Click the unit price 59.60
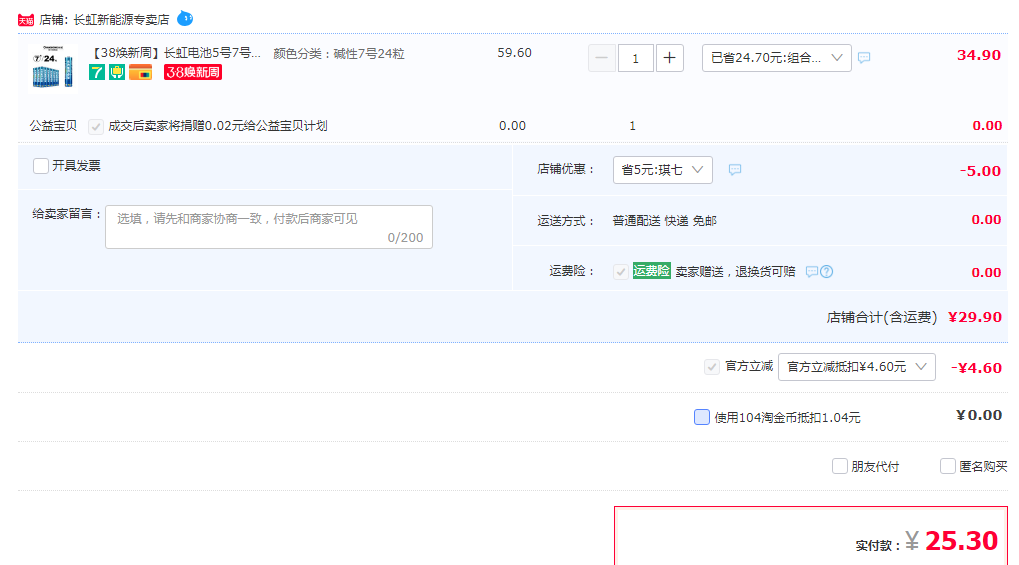 515,53
